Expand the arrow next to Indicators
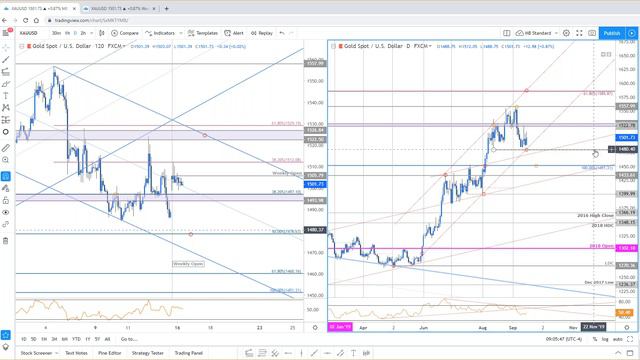 pyautogui.click(x=180, y=33)
